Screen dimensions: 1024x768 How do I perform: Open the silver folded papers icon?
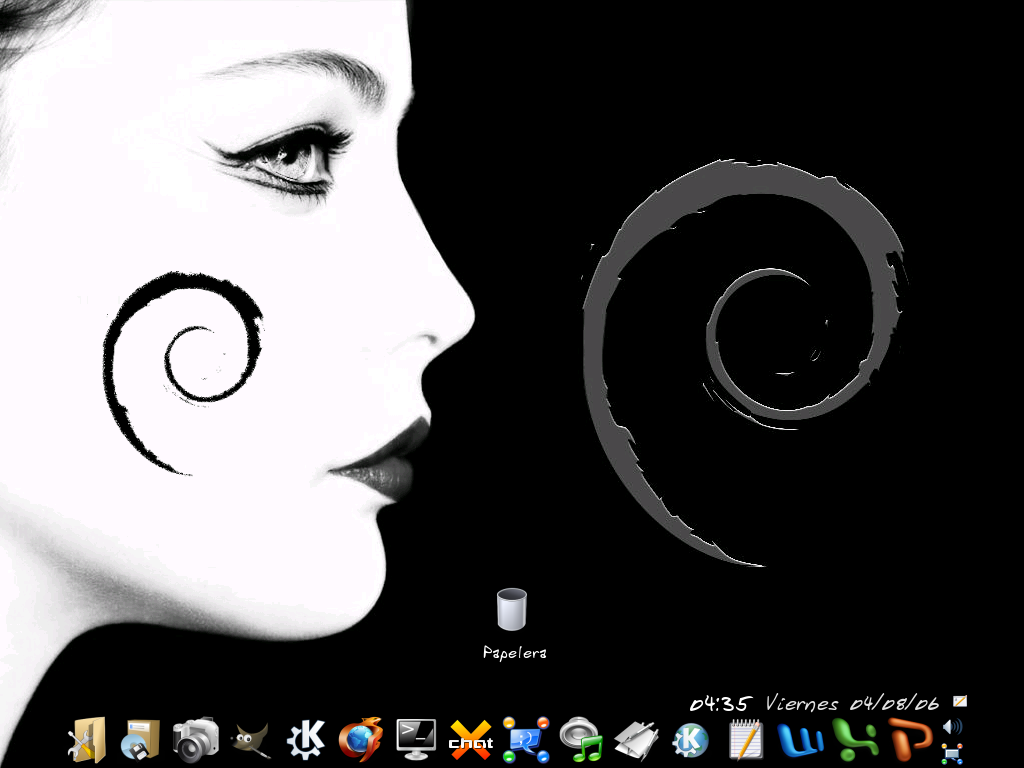pos(636,741)
